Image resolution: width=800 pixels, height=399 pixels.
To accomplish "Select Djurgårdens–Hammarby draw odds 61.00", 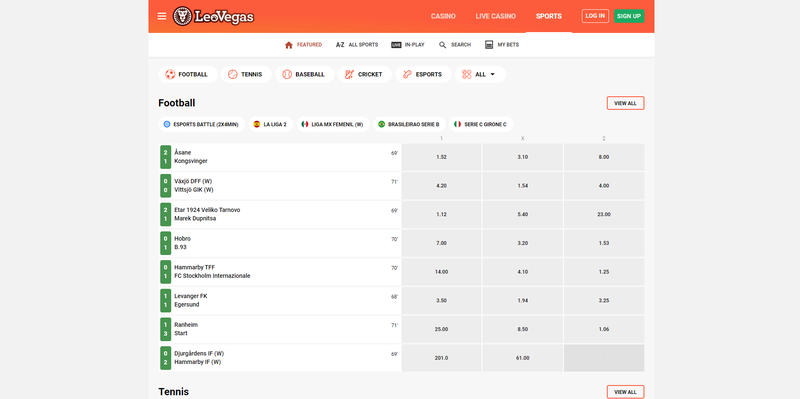I will (522, 358).
